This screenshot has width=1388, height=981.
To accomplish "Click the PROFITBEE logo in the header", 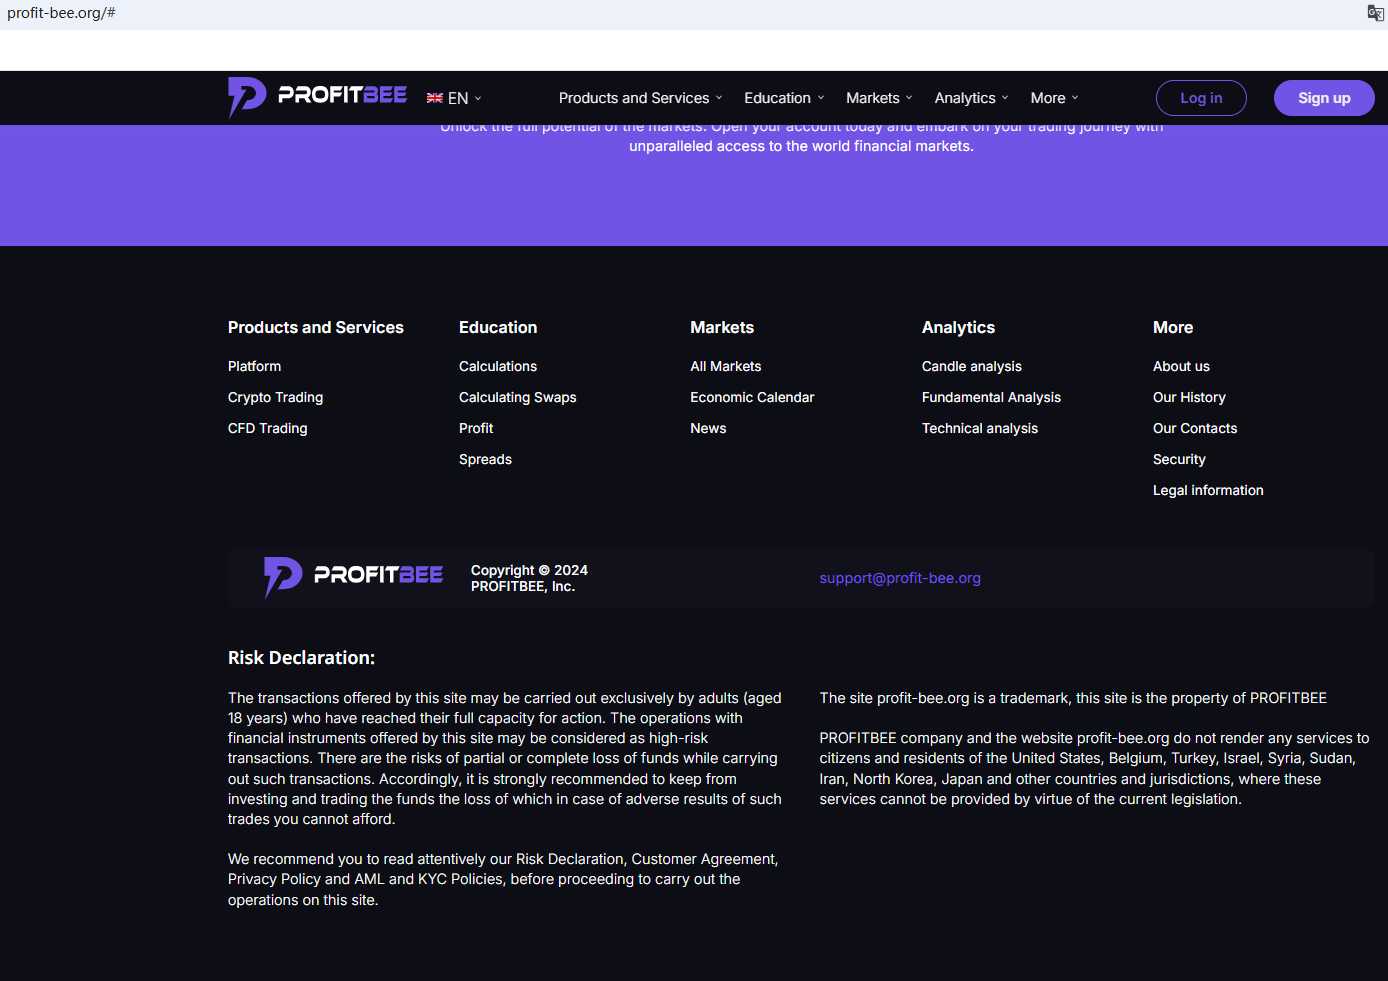I will (317, 97).
